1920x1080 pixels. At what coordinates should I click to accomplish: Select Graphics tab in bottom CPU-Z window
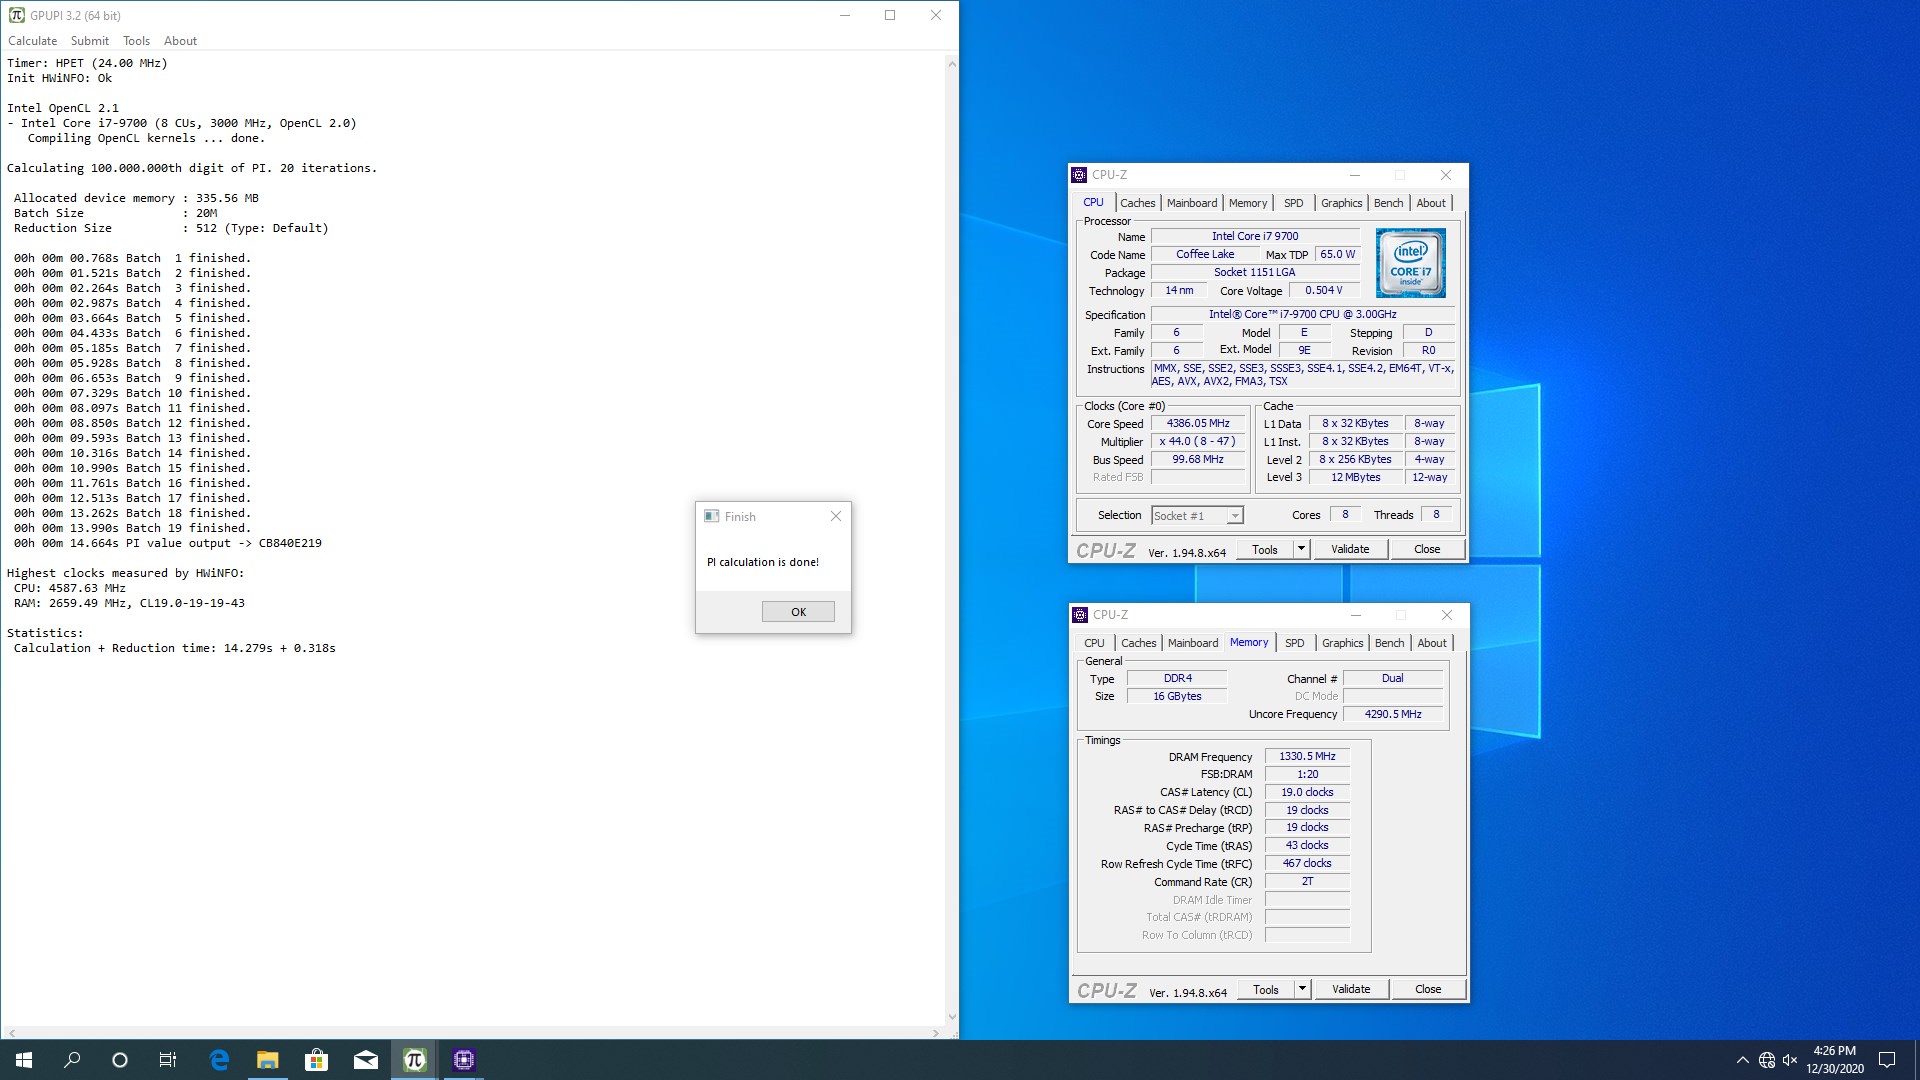(x=1342, y=643)
